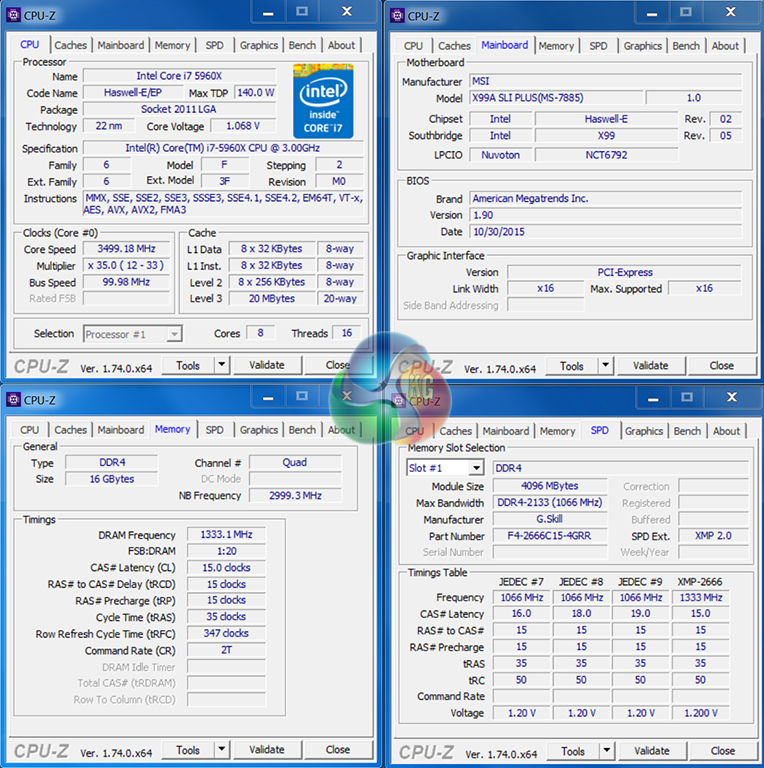The height and width of the screenshot is (768, 764).
Task: Click Validate button in Mainboard window
Action: 651,365
